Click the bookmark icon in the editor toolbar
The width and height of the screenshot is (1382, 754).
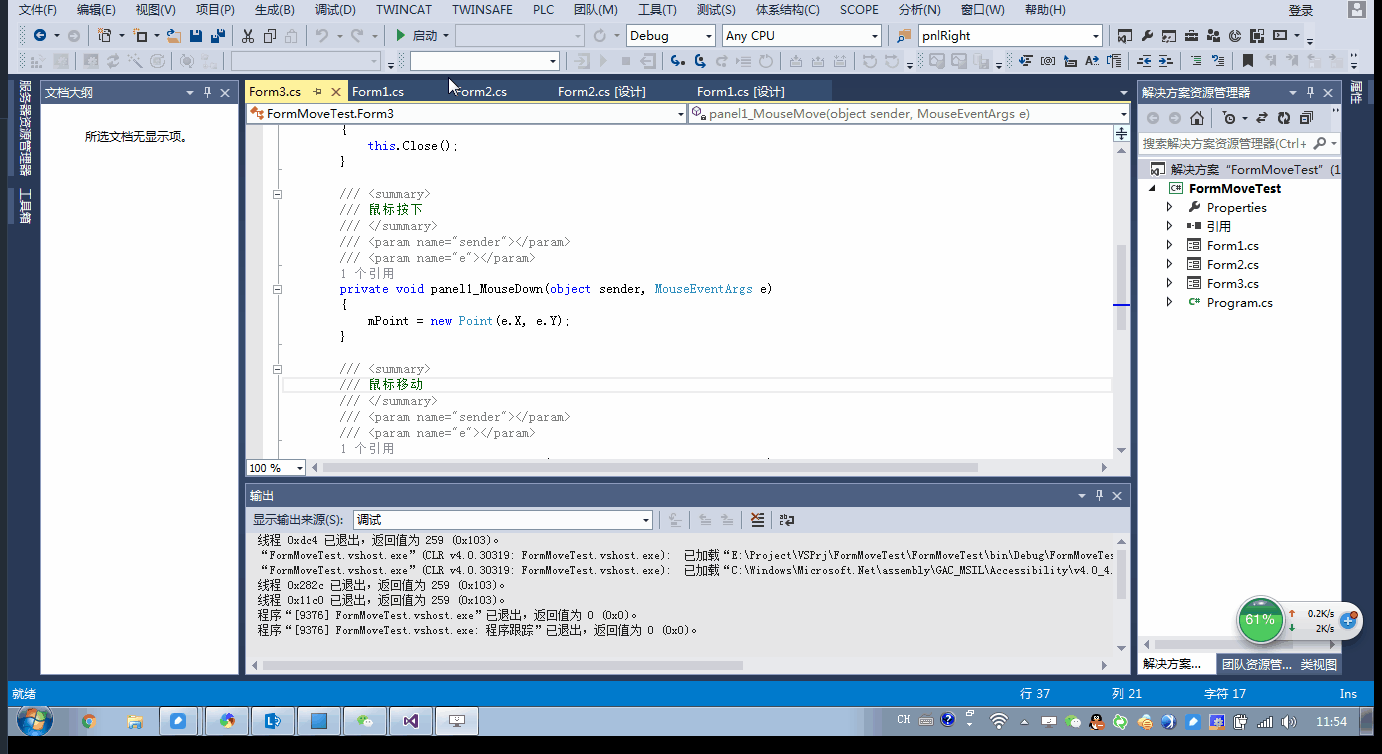[1247, 61]
